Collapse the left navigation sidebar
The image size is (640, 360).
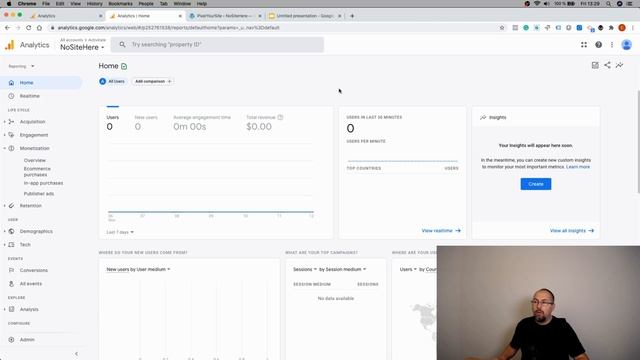[76, 354]
